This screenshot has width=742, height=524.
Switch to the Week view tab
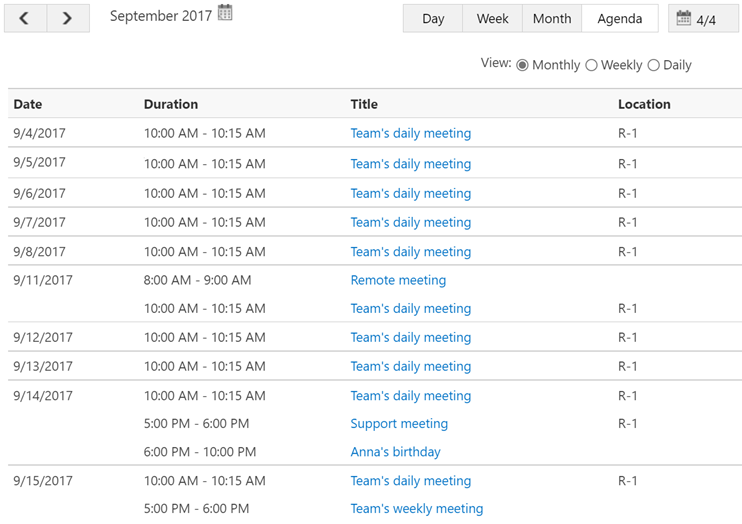tap(492, 18)
